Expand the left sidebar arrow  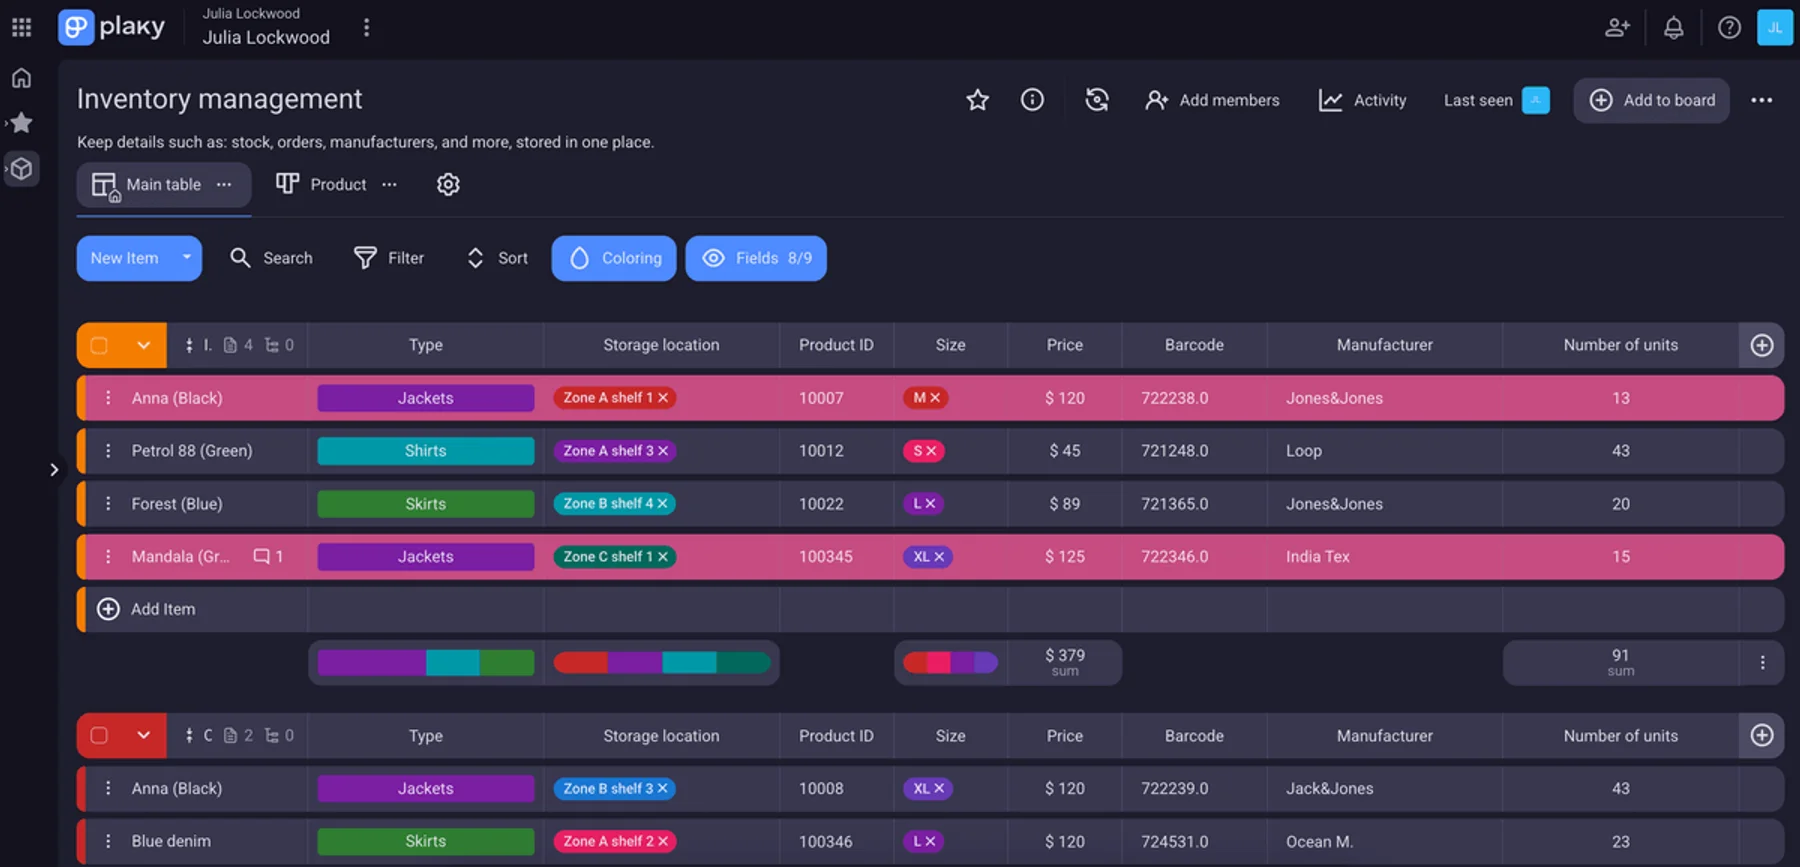click(54, 469)
